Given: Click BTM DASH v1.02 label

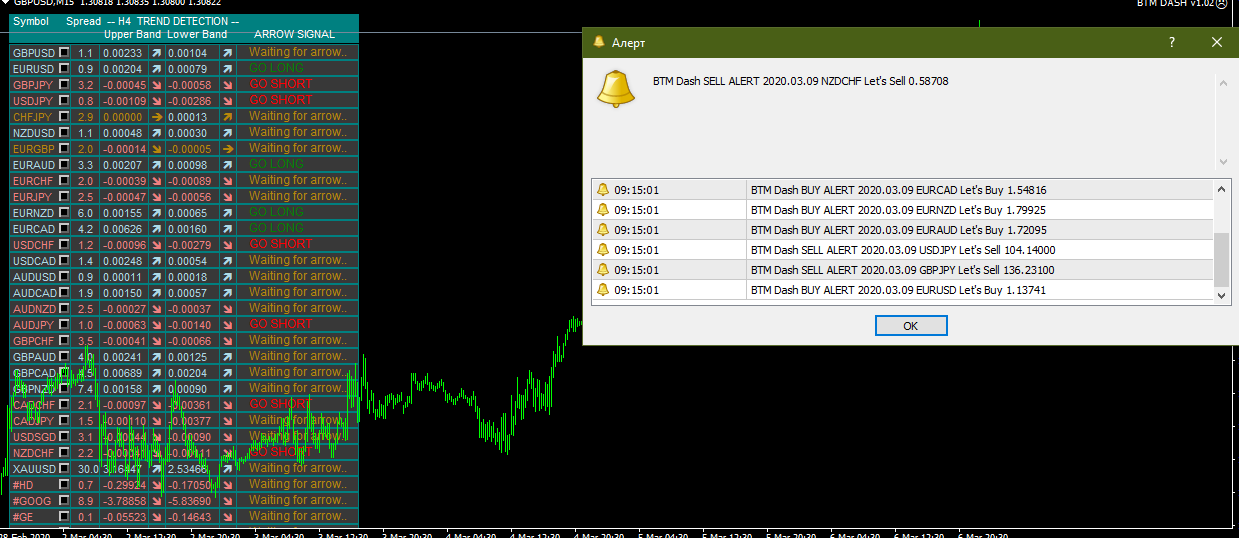Looking at the screenshot, I should (1176, 3).
